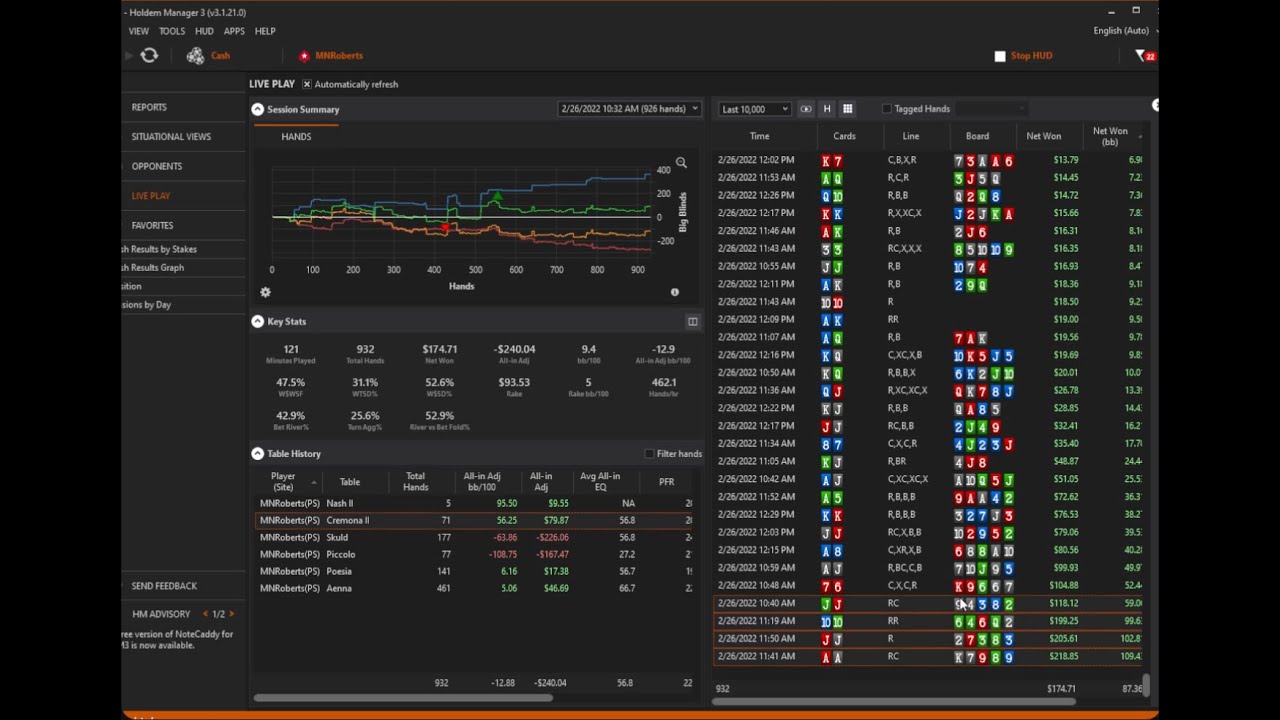Sort by Board column header
This screenshot has height=720, width=1280.
coord(977,137)
